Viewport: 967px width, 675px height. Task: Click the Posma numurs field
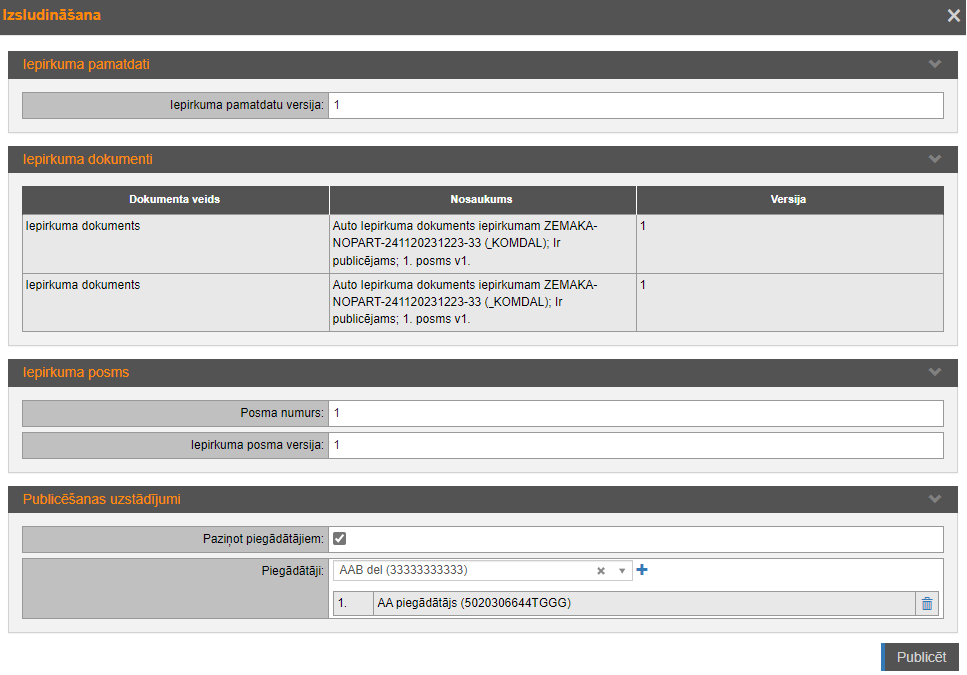[x=635, y=413]
